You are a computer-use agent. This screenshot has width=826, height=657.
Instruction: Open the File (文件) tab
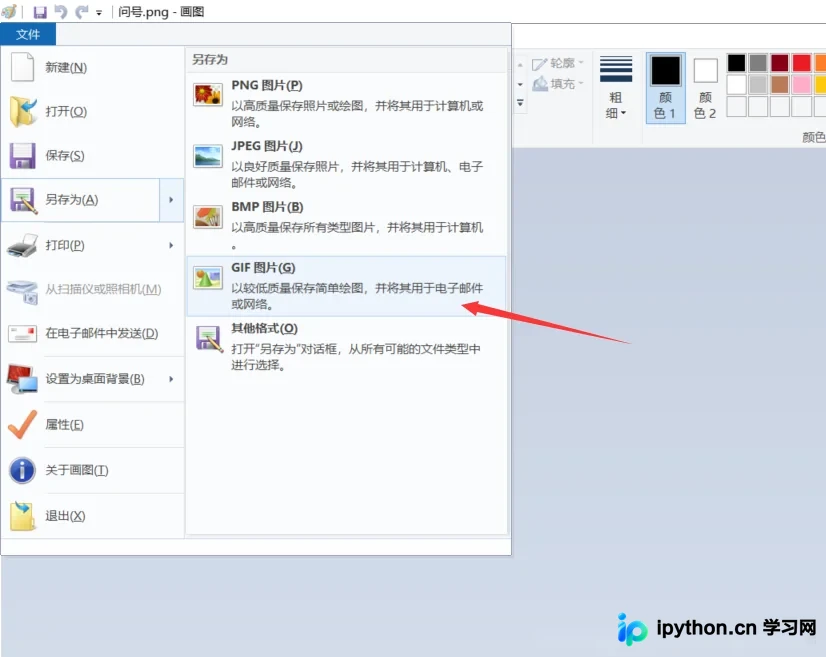(x=28, y=34)
